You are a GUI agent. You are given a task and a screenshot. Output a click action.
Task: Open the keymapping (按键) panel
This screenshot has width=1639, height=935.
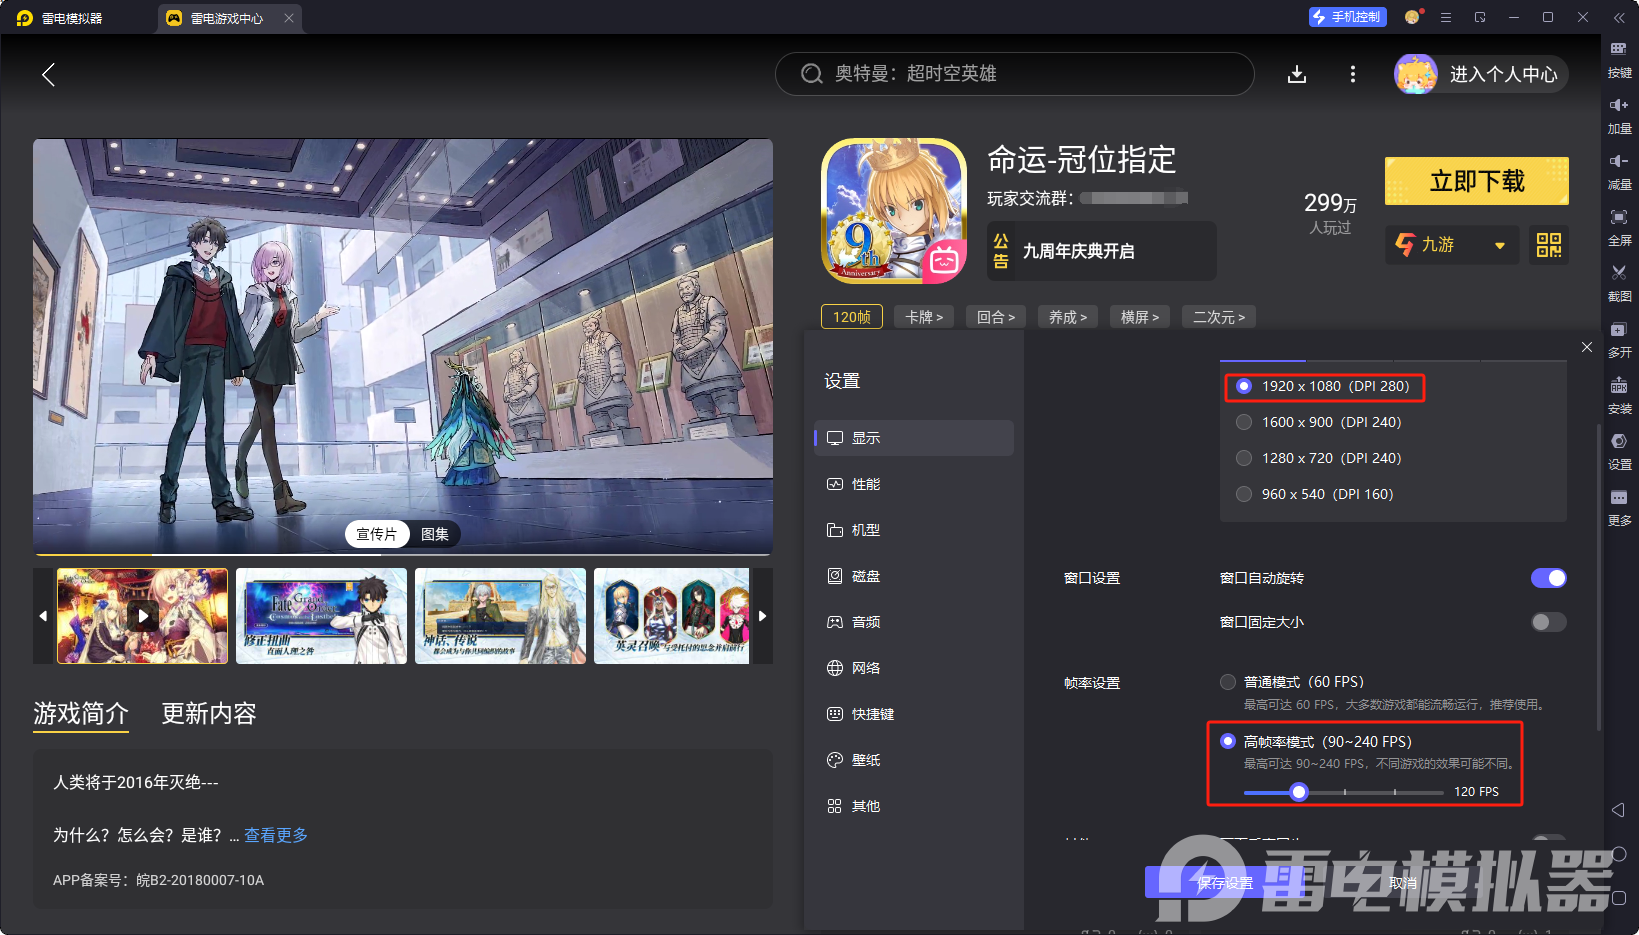[1620, 60]
